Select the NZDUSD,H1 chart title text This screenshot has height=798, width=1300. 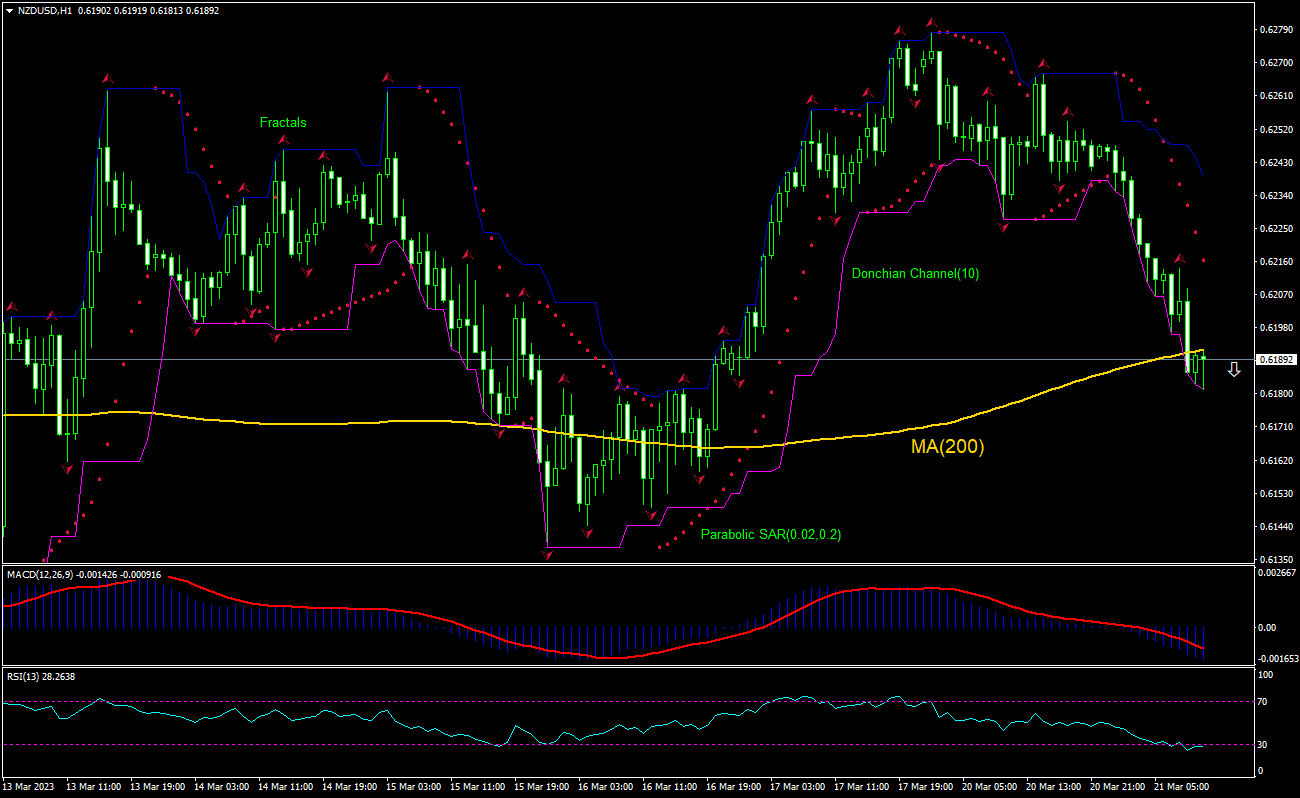click(45, 10)
